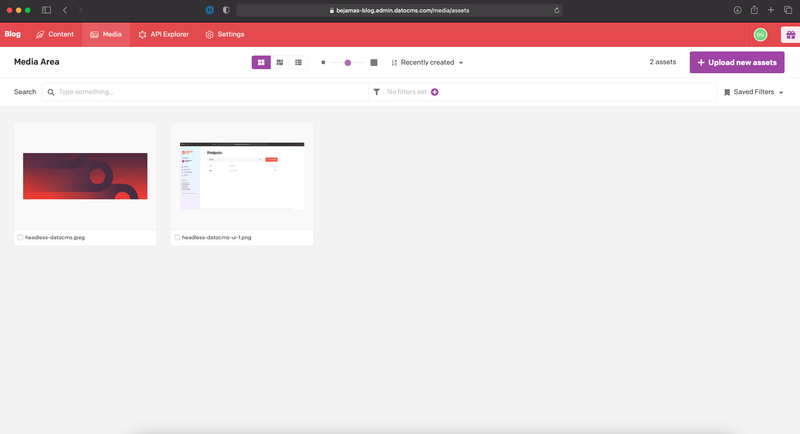Adjust the thumbnail size slider handle
Screen dimensions: 800x434
click(x=348, y=63)
